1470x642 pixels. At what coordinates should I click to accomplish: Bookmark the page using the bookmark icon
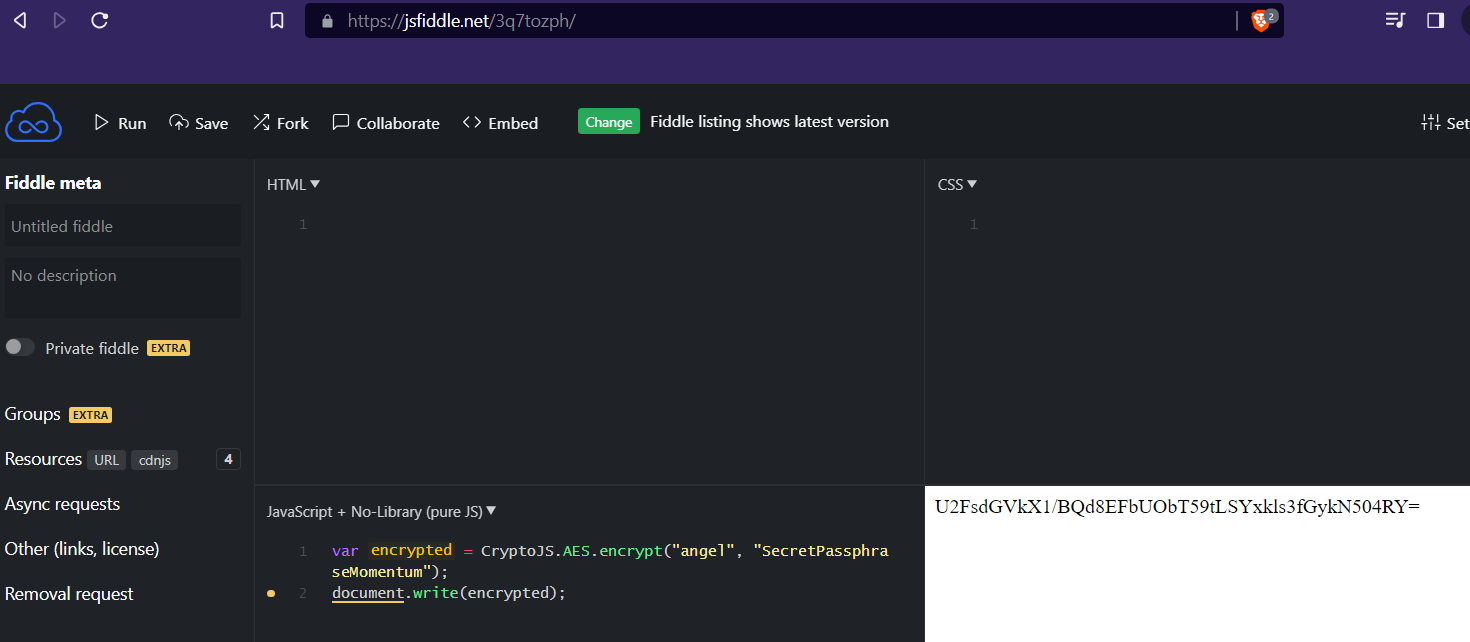(x=276, y=19)
